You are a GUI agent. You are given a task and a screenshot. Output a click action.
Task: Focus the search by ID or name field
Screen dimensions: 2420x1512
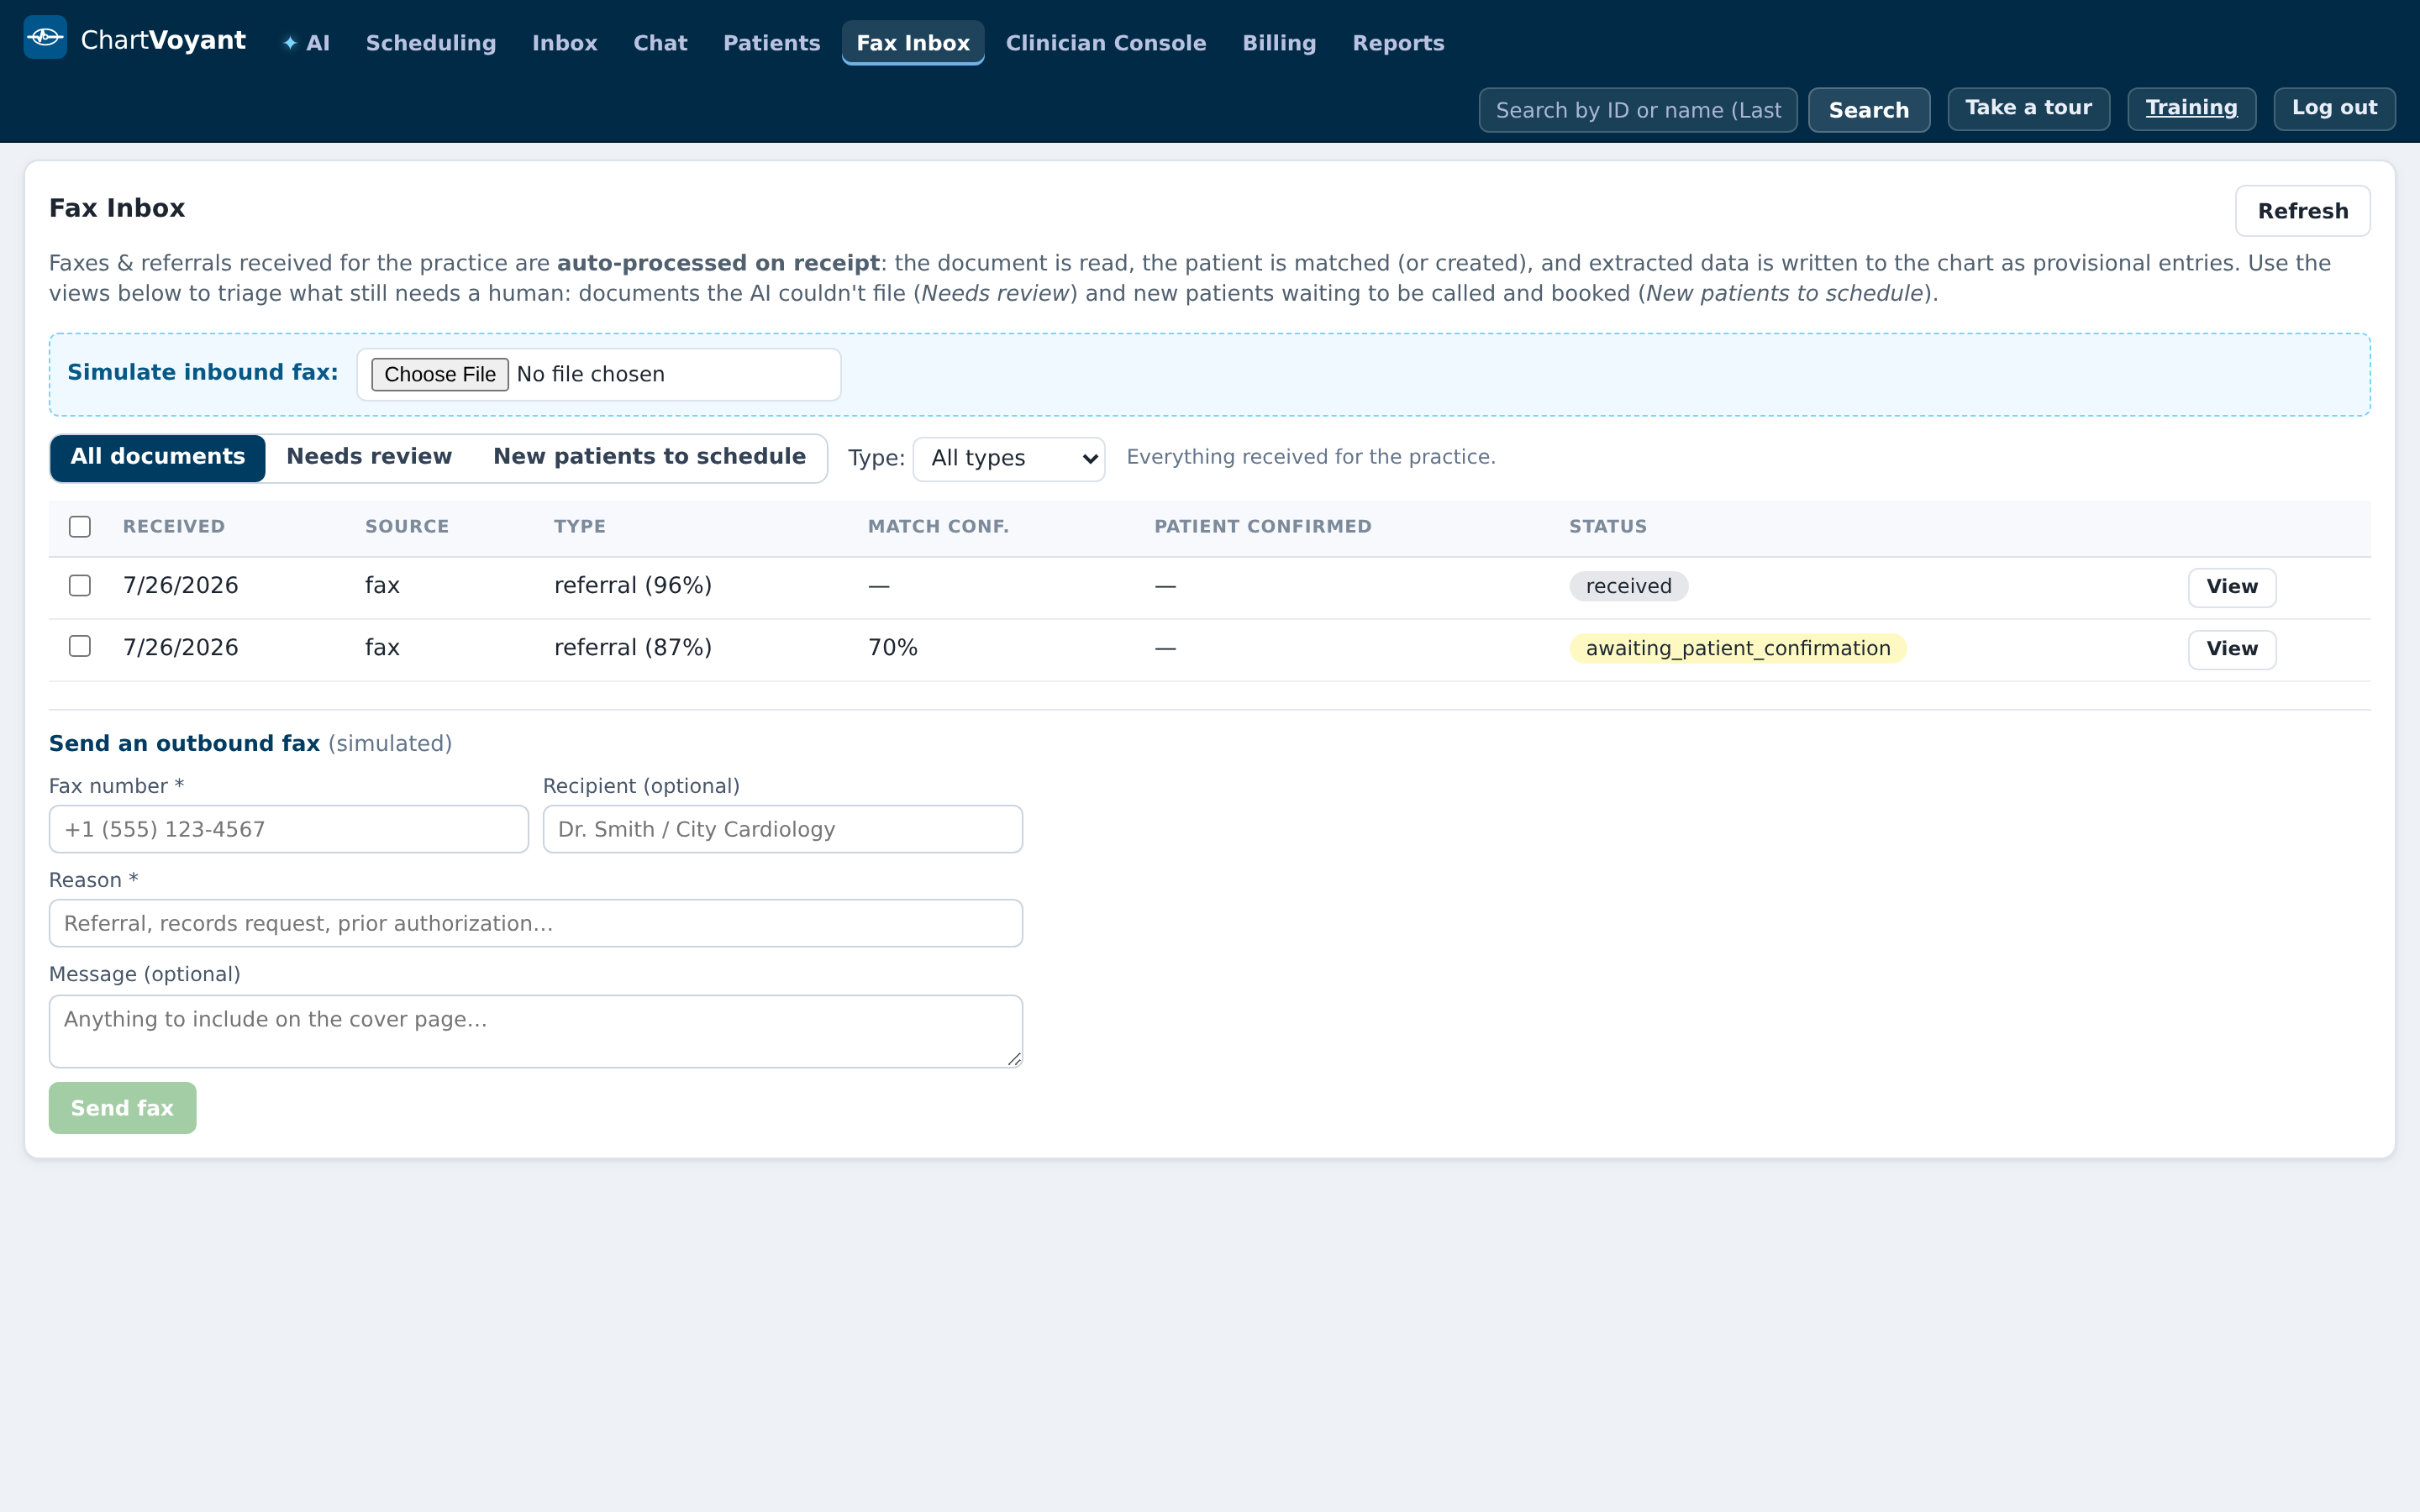tap(1638, 110)
